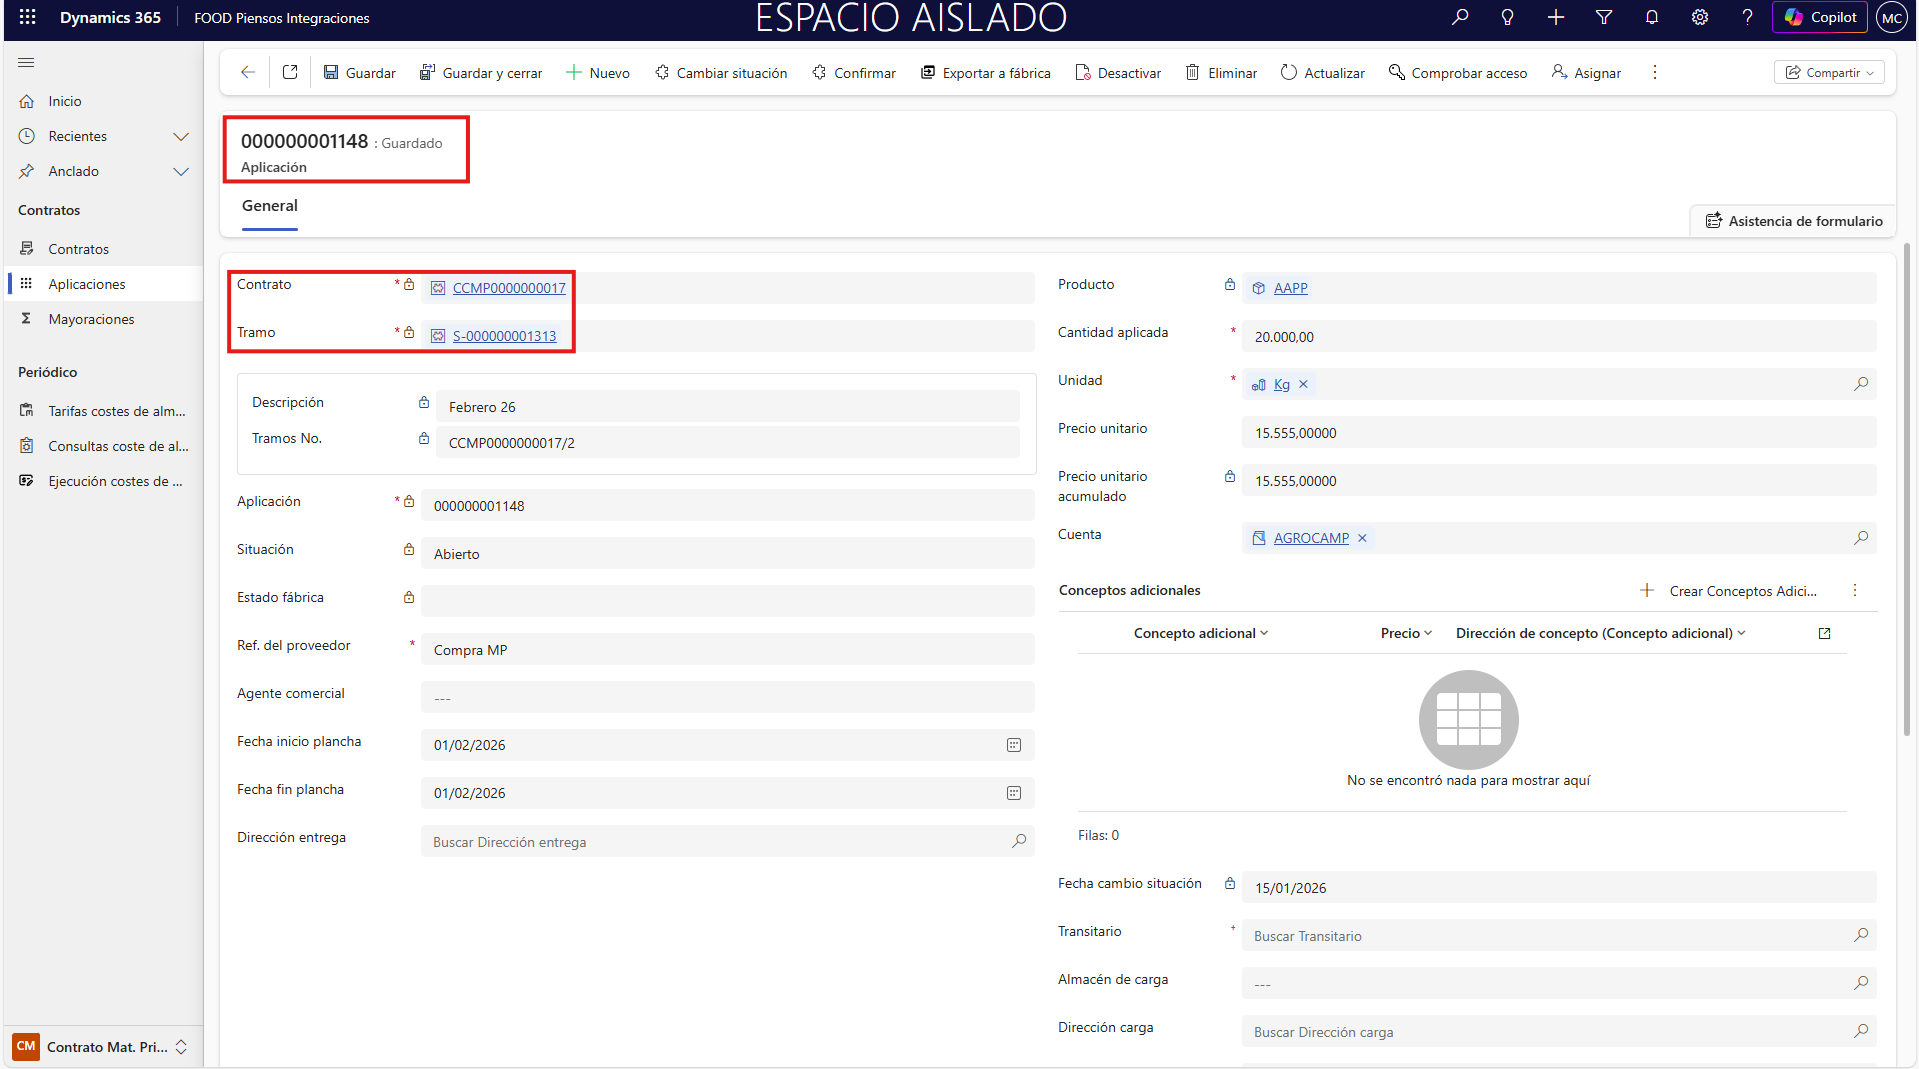Viewport: 1919px width, 1069px height.
Task: Select the General tab
Action: tap(269, 206)
